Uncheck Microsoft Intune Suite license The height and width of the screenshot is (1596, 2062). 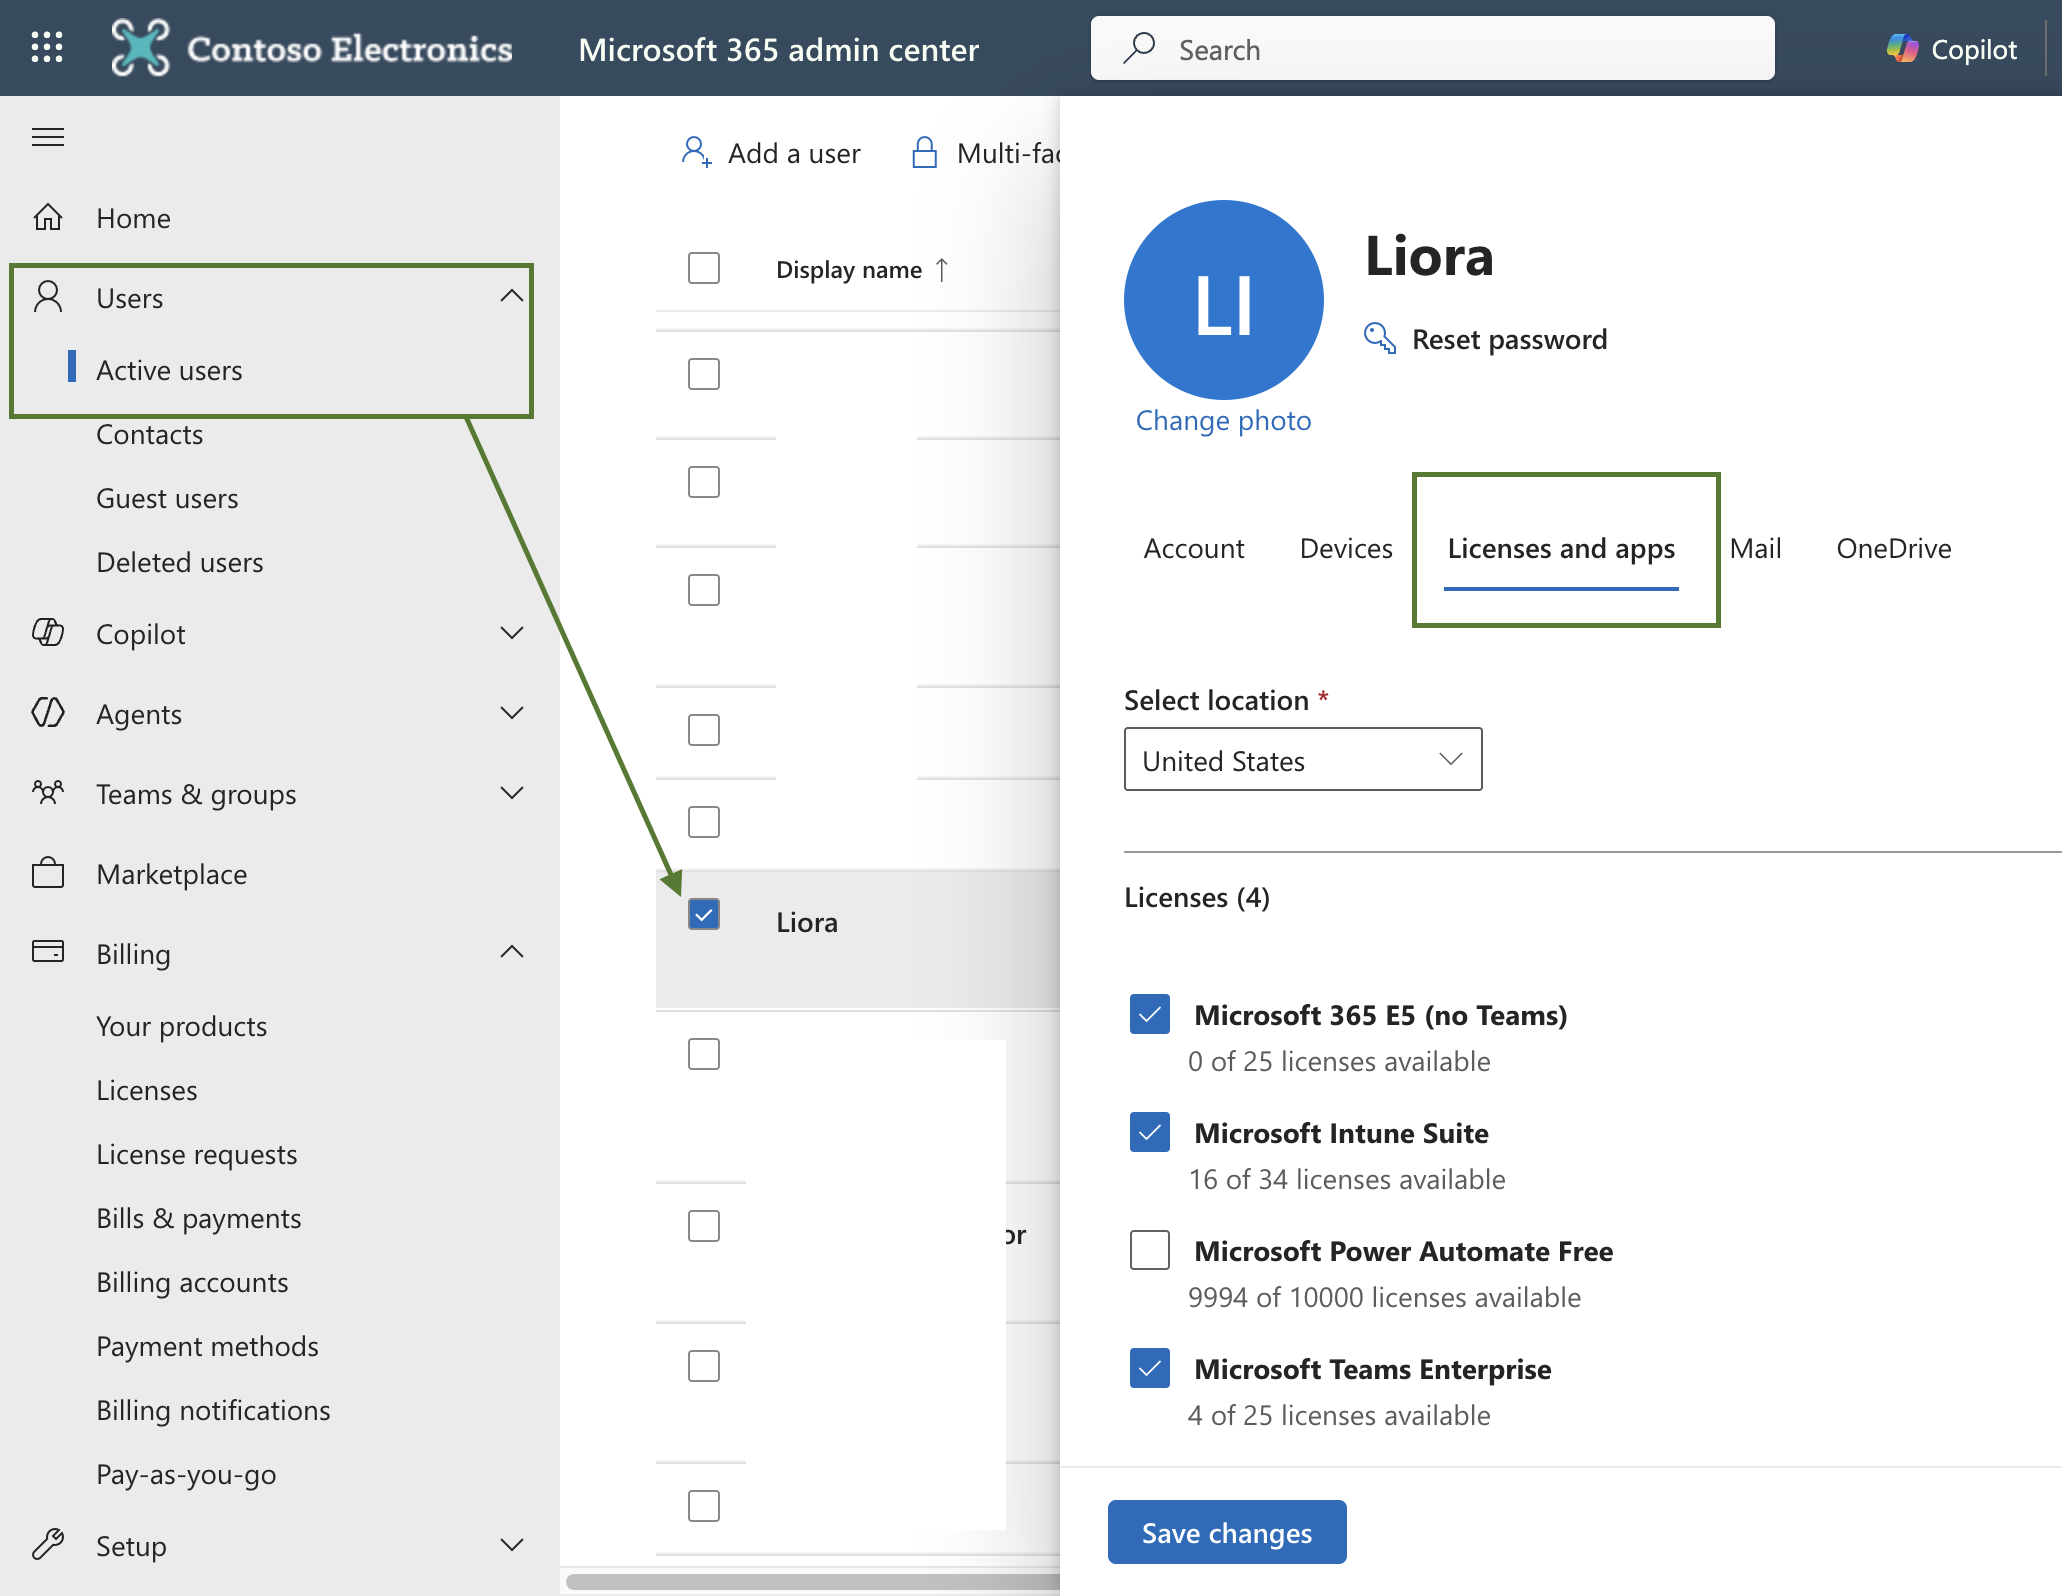click(1150, 1132)
